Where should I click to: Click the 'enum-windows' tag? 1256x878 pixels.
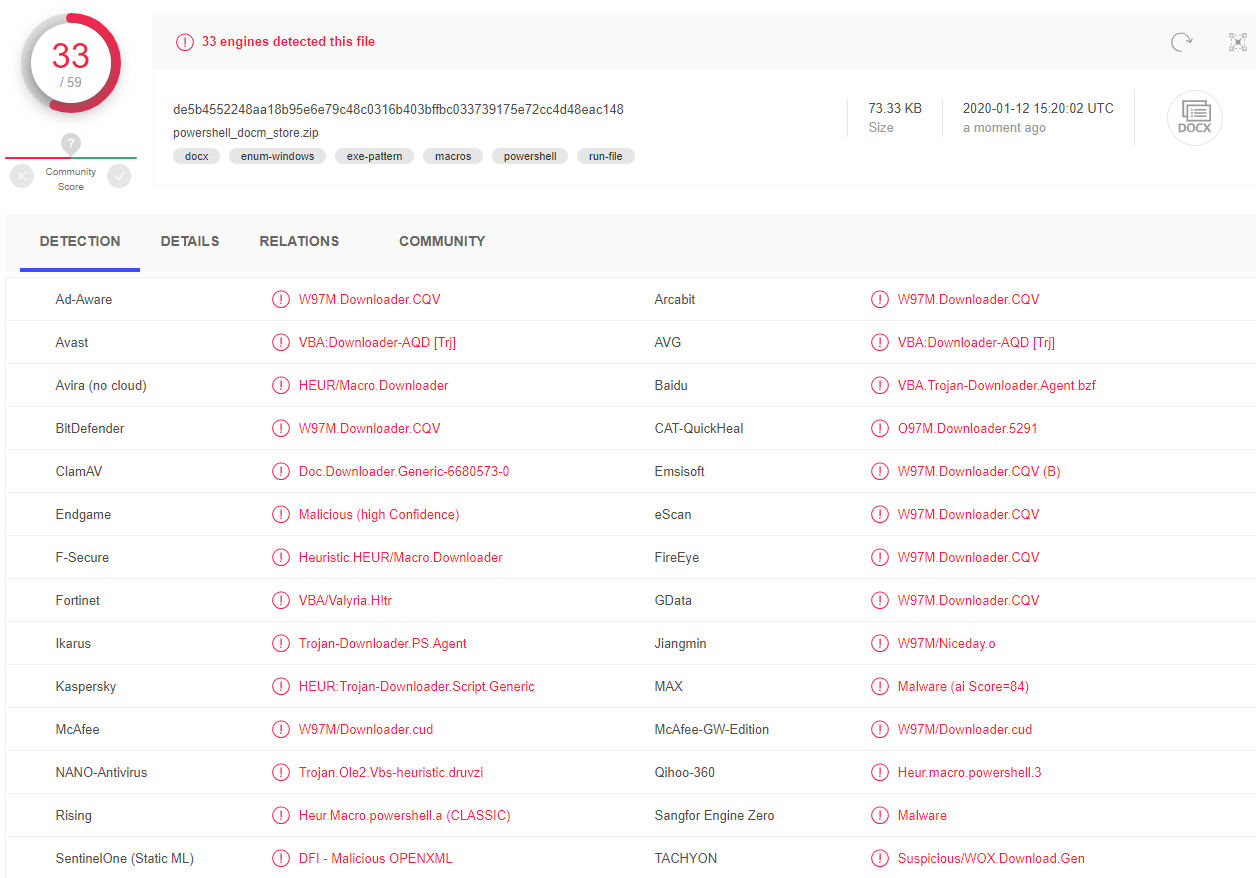277,156
